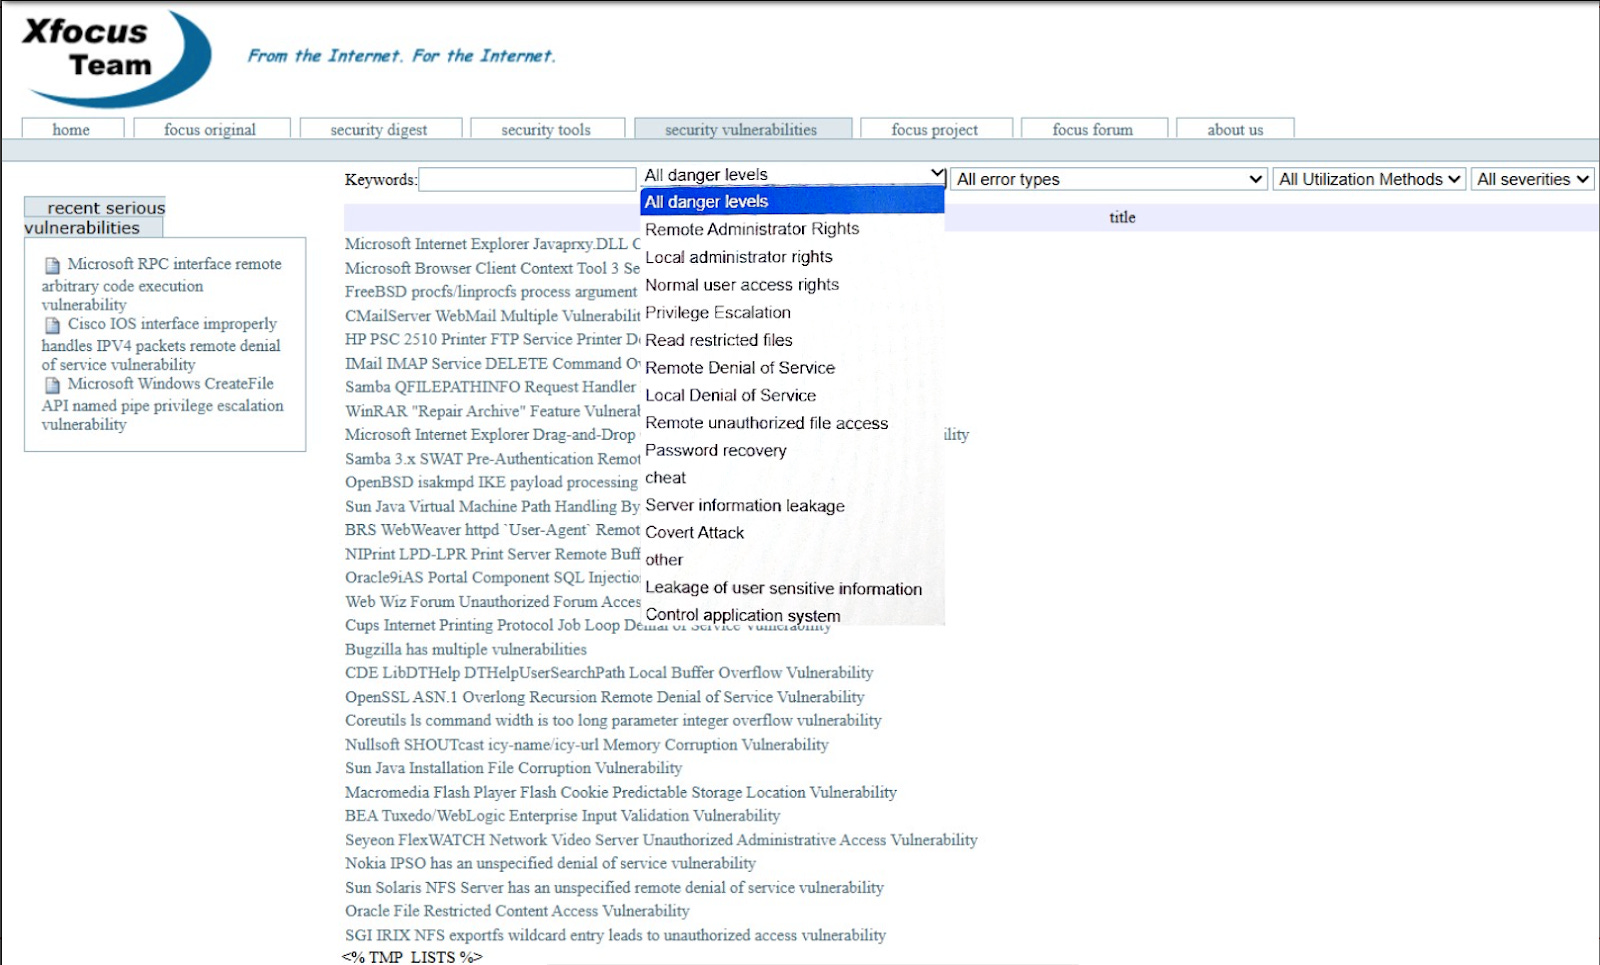Open the about us tab
Screen dimensions: 1600x965
point(1236,129)
